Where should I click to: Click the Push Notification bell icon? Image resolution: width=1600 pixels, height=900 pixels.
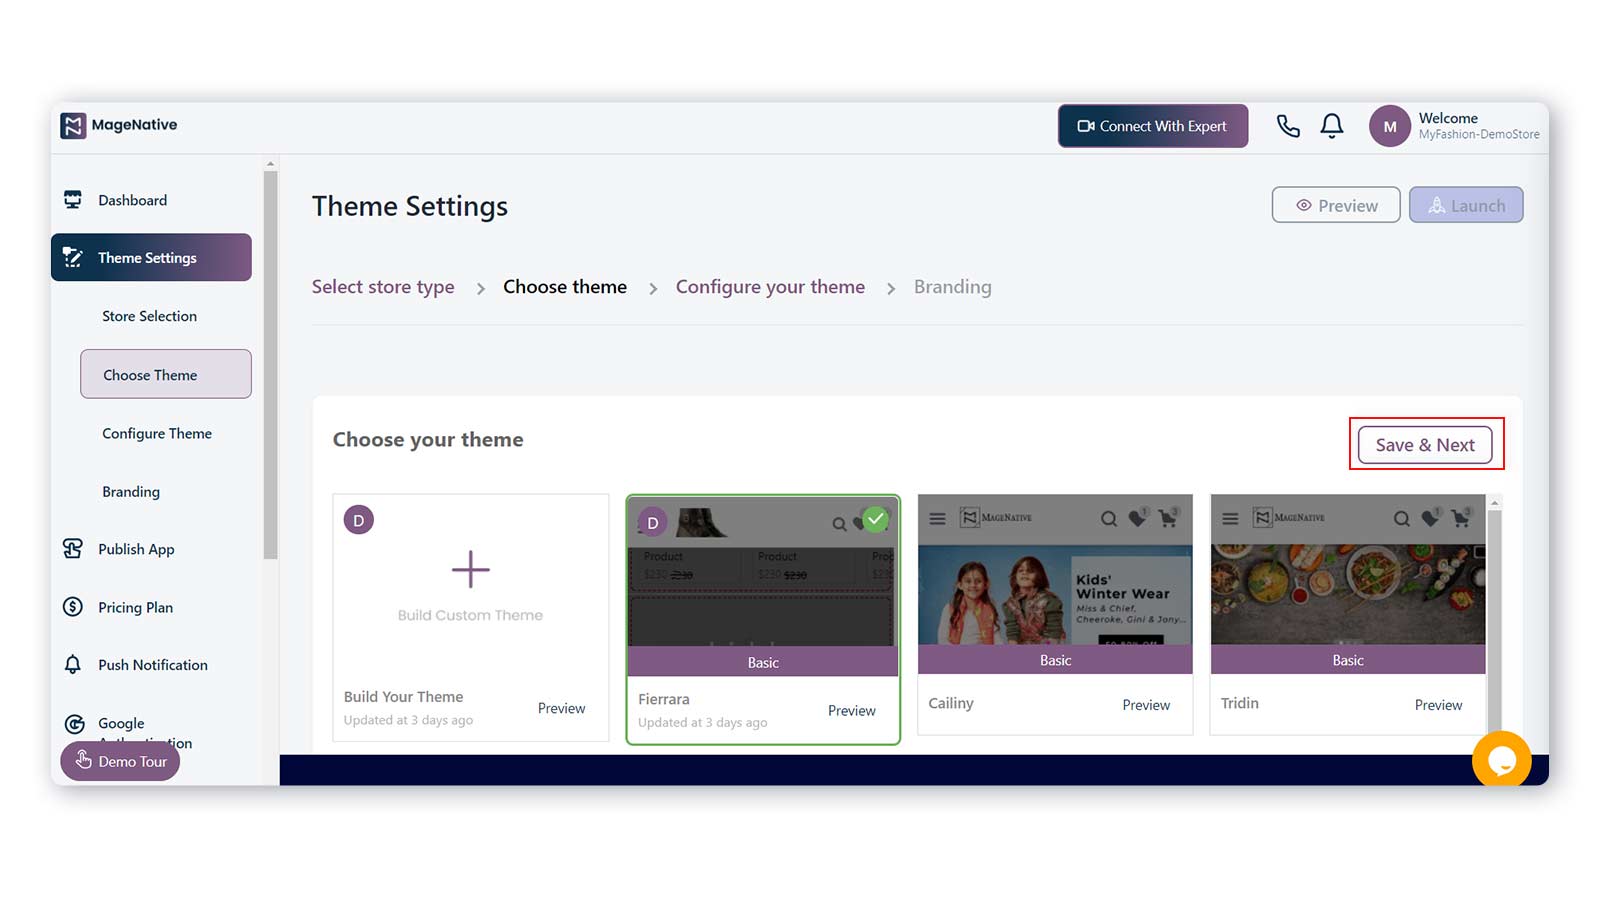73,665
